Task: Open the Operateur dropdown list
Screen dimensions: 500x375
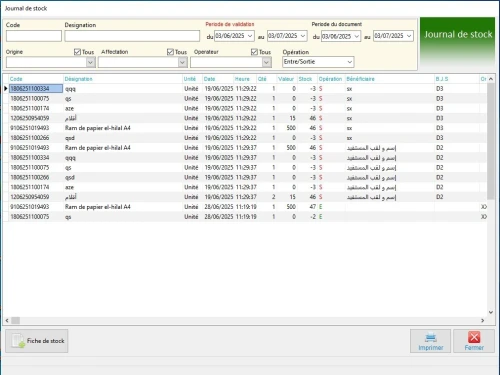Action: point(266,62)
